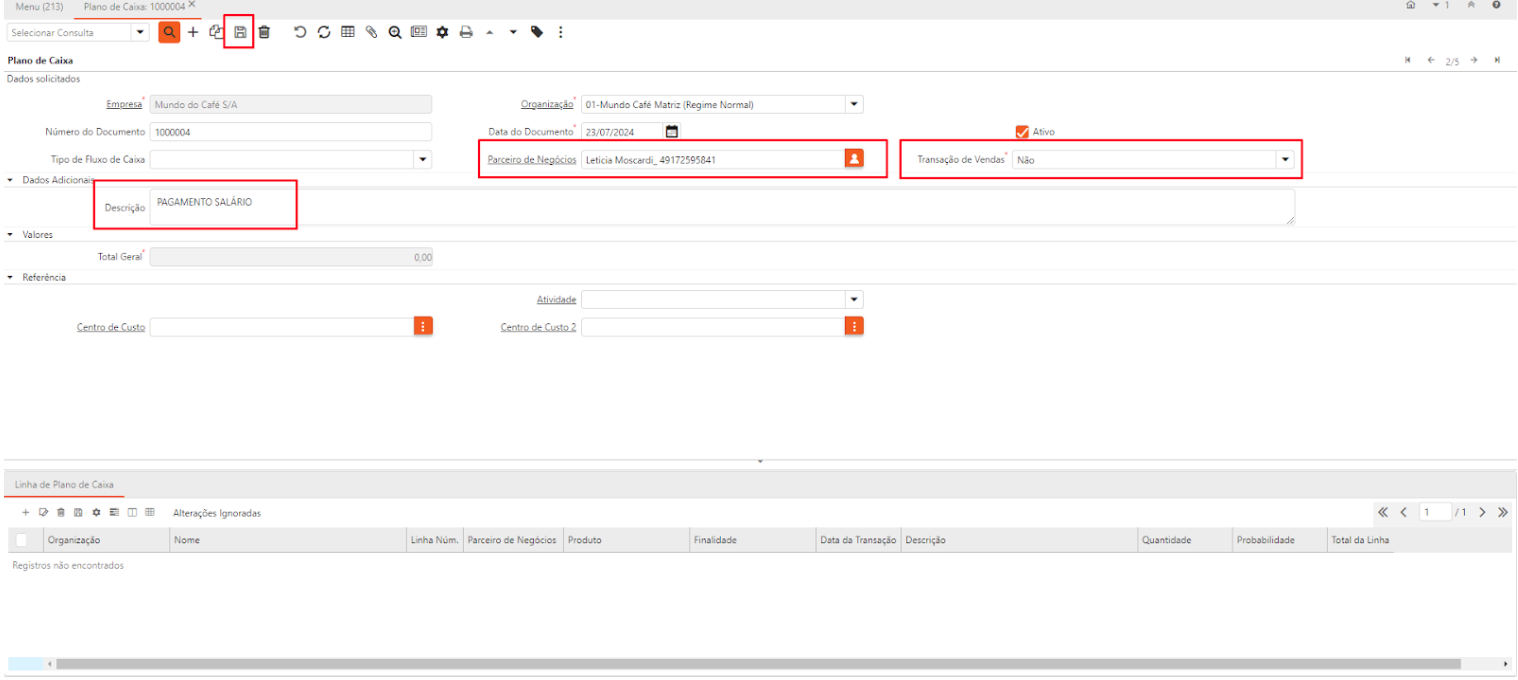Open the business partner lookup orange button
Screen dimensions: 1518x680
(853, 159)
